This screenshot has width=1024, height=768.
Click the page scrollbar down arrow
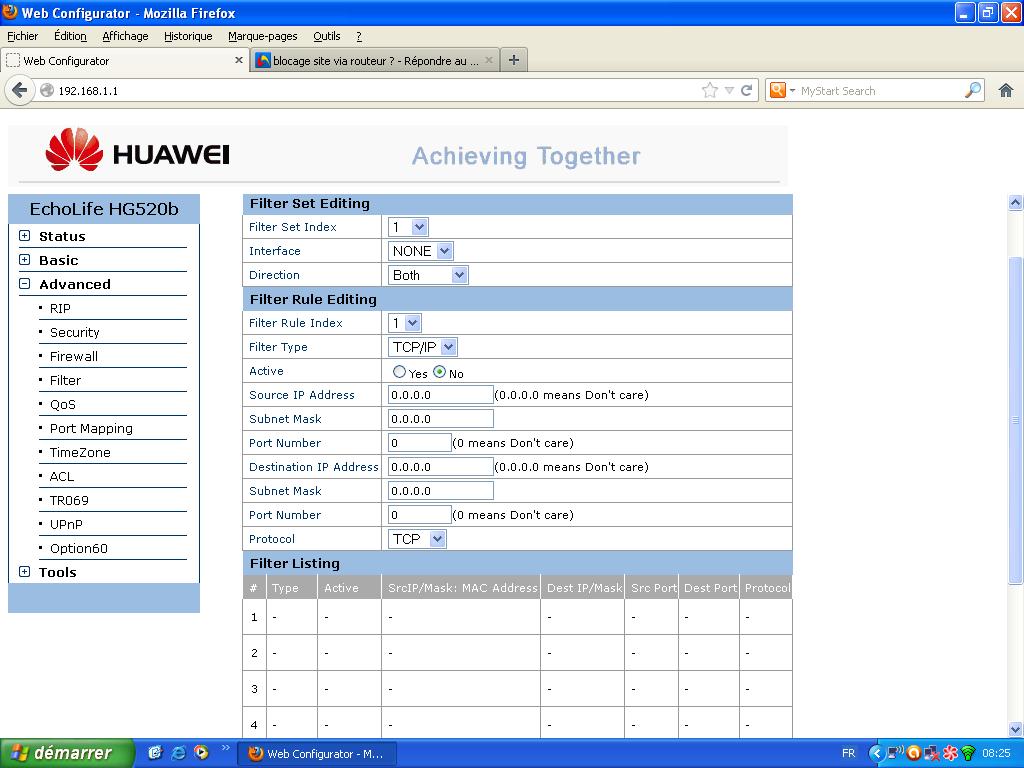(x=1015, y=729)
